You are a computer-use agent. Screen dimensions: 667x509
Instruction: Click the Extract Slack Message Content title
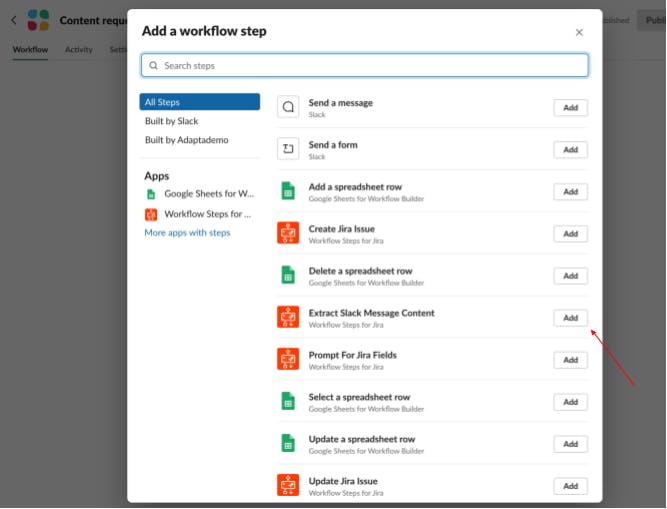(371, 313)
